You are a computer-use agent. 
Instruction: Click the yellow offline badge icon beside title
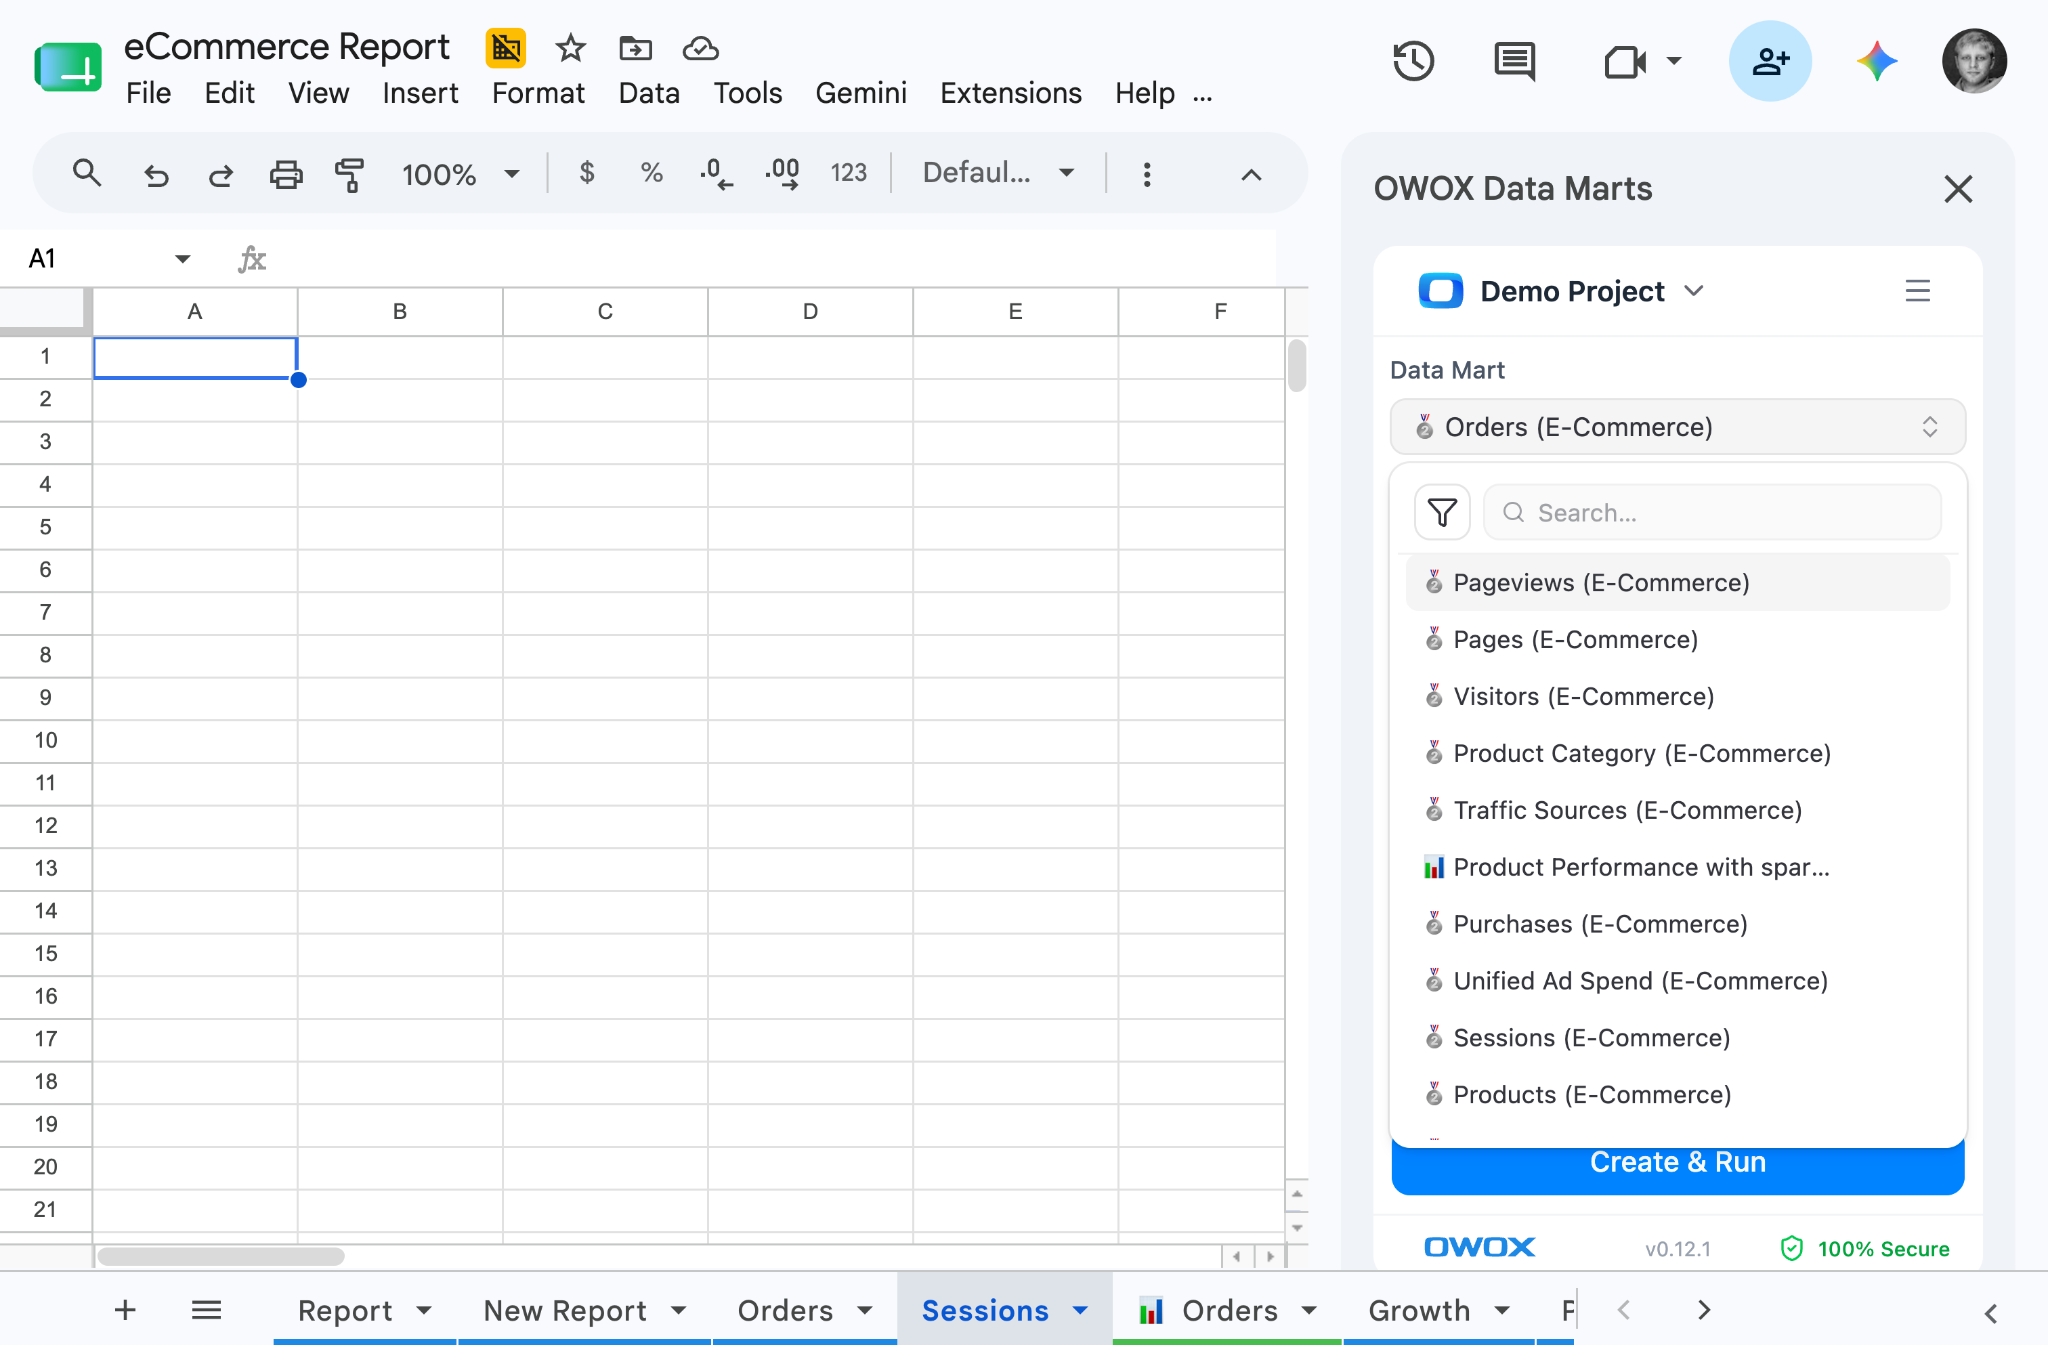[x=506, y=48]
